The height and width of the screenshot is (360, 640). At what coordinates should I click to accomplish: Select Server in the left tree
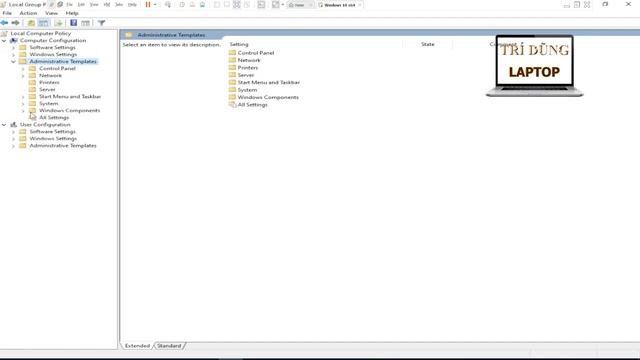coord(47,89)
